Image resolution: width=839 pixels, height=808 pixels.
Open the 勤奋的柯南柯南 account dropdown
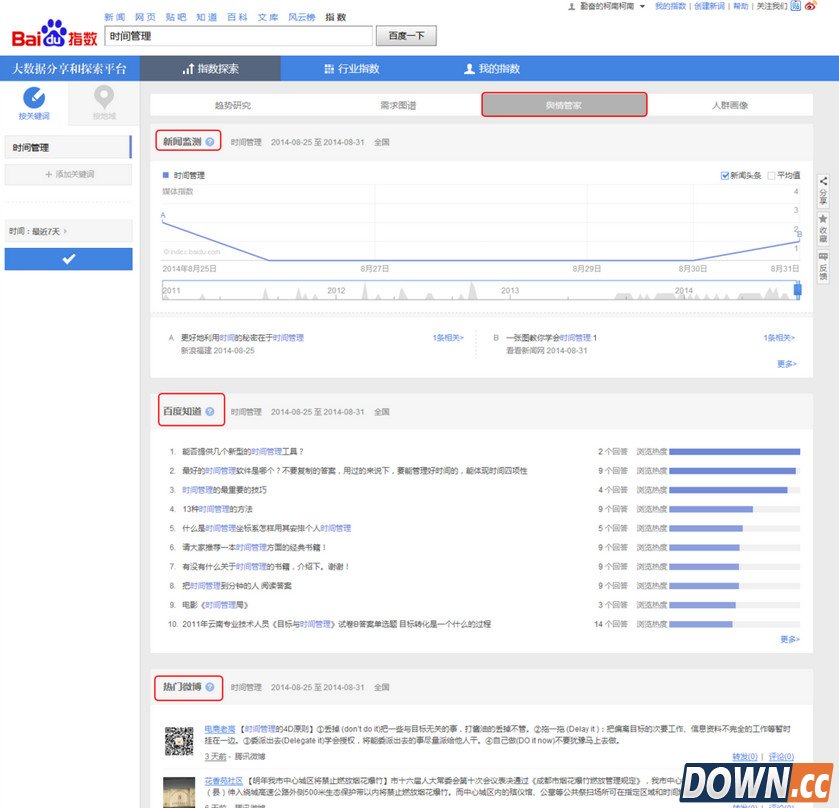pyautogui.click(x=609, y=8)
